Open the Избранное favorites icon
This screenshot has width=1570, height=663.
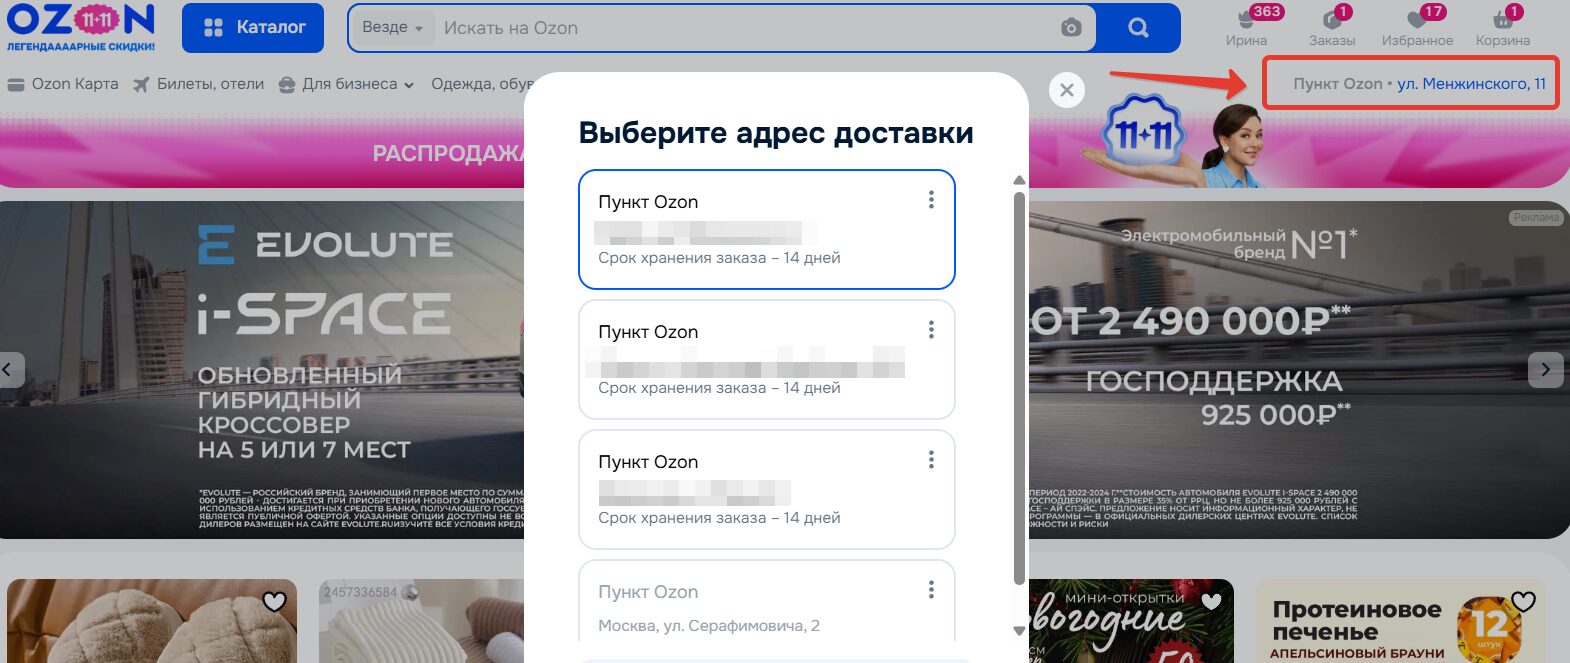click(x=1417, y=27)
